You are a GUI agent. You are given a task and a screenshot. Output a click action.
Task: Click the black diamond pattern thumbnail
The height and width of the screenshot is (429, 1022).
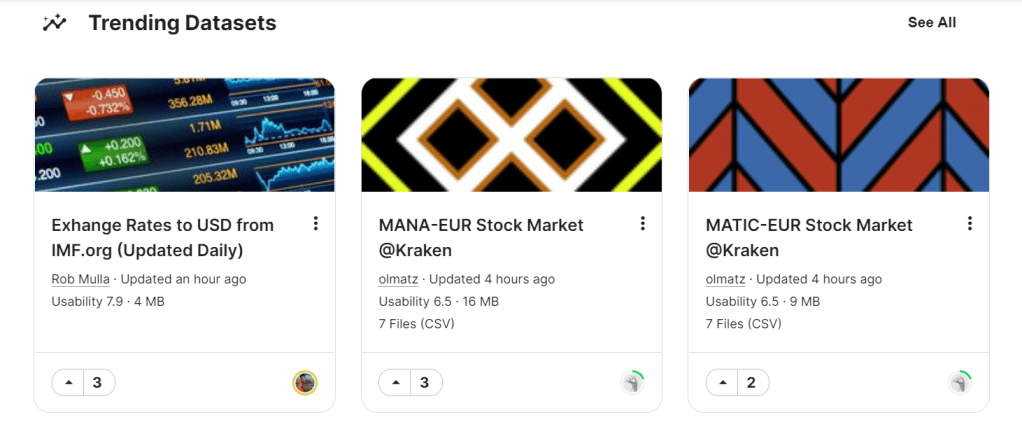click(x=511, y=135)
